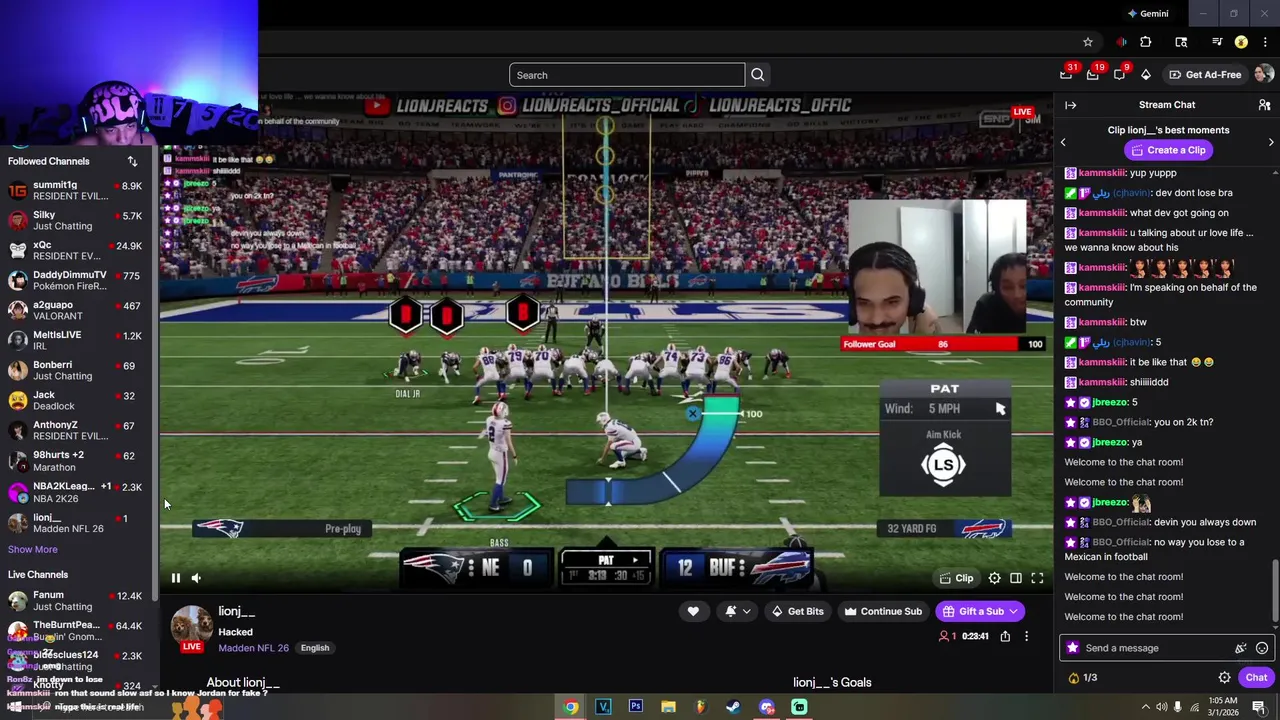Open Fanum live channel
Image resolution: width=1280 pixels, height=720 pixels.
[x=75, y=601]
